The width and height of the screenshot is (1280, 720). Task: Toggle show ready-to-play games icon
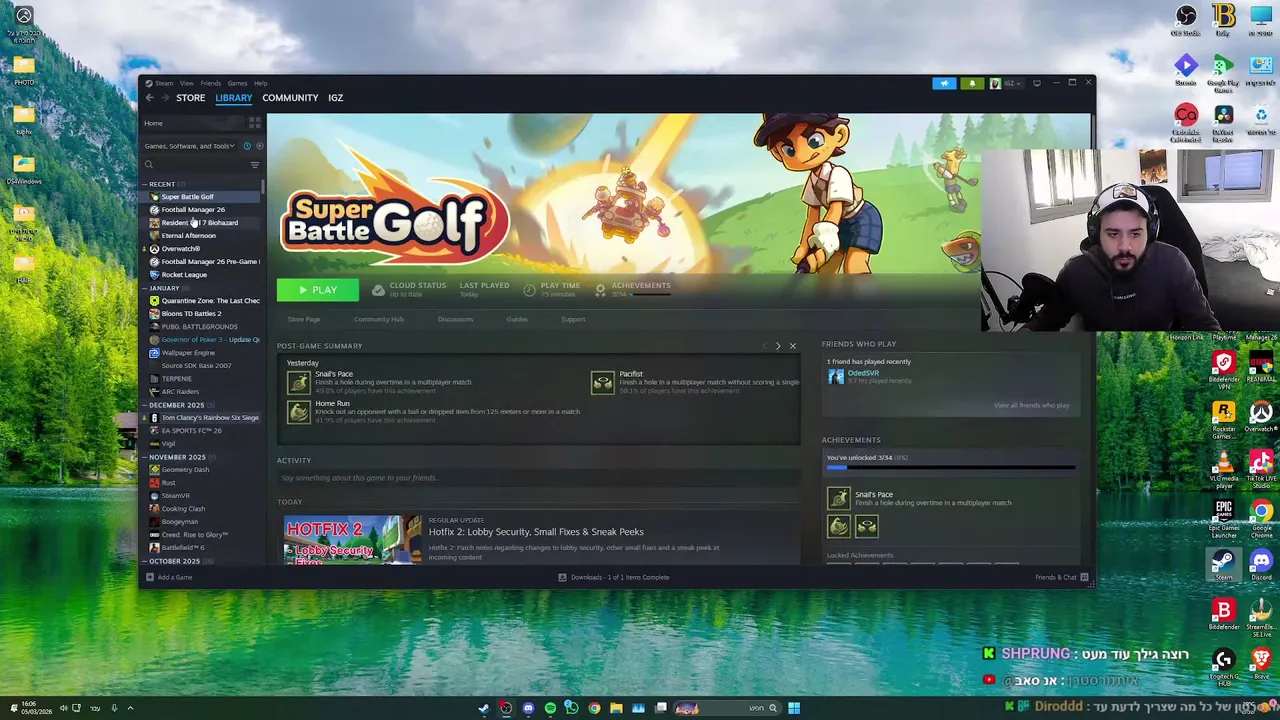[259, 146]
